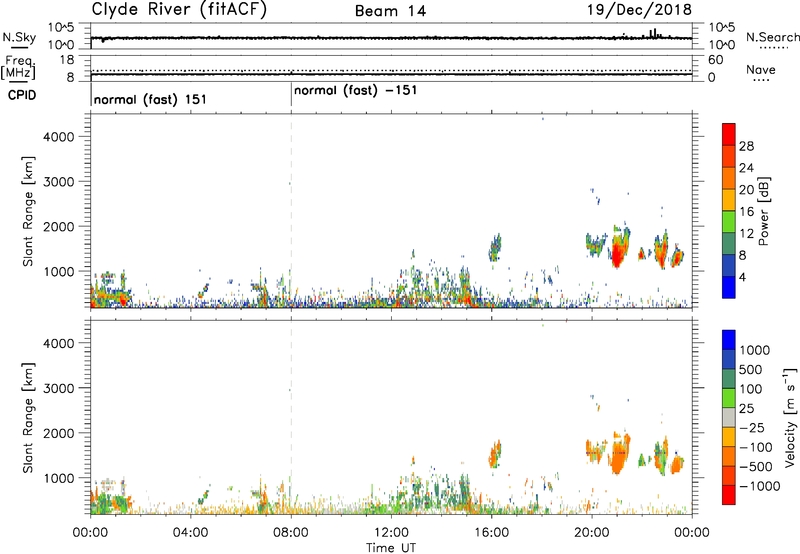Click 'normal (fast) -151' CPID text
Image resolution: width=800 pixels, height=554 pixels.
[356, 90]
